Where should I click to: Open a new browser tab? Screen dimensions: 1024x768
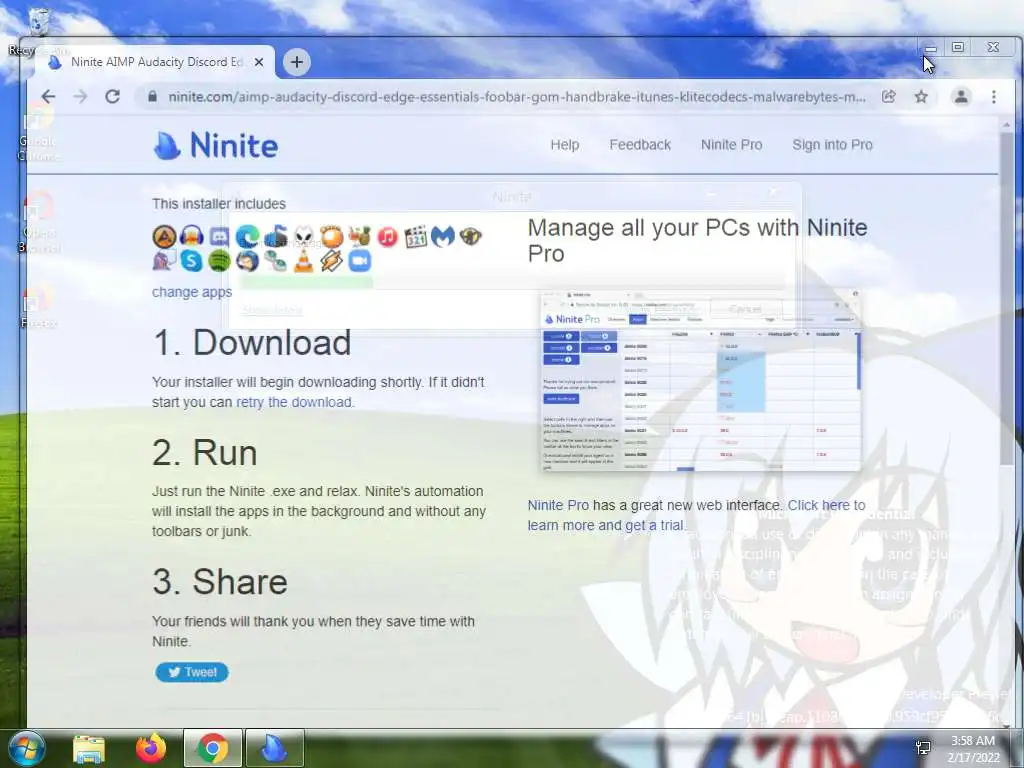(296, 62)
